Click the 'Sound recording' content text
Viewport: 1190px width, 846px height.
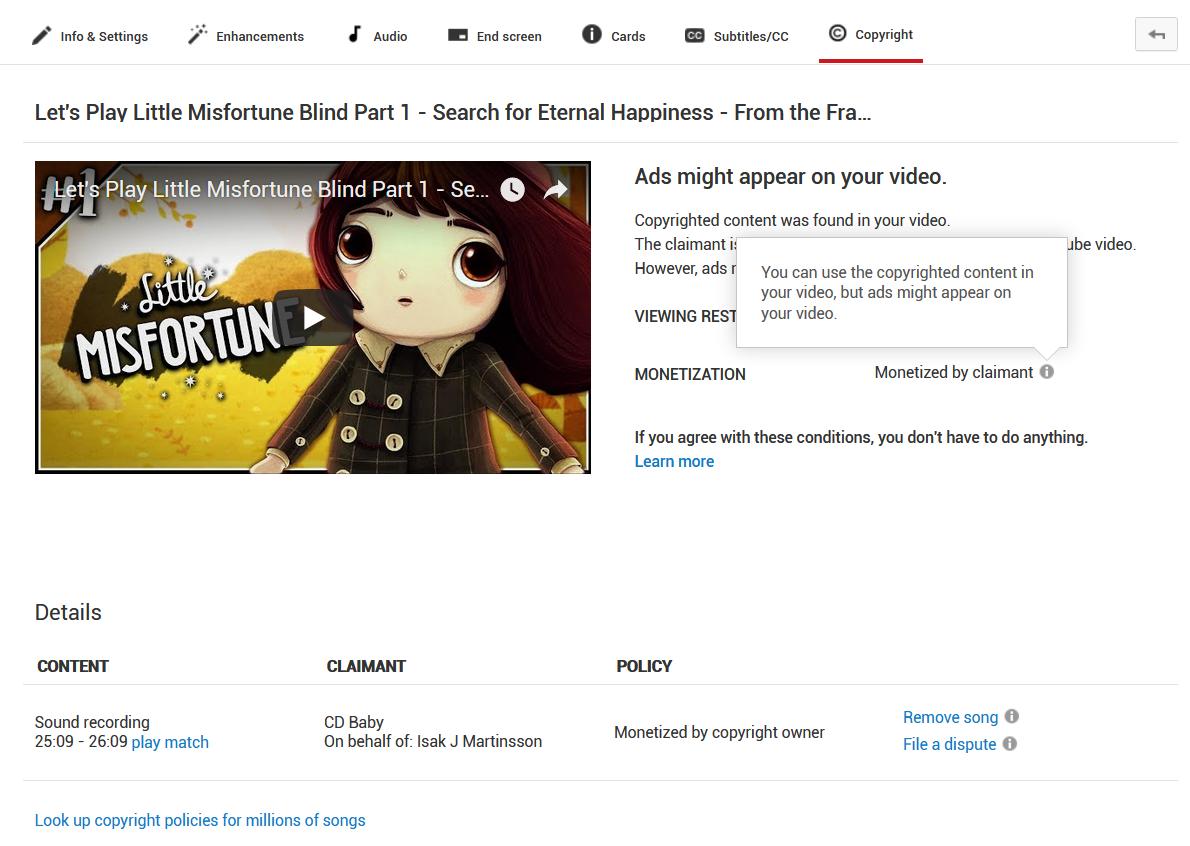click(x=92, y=722)
